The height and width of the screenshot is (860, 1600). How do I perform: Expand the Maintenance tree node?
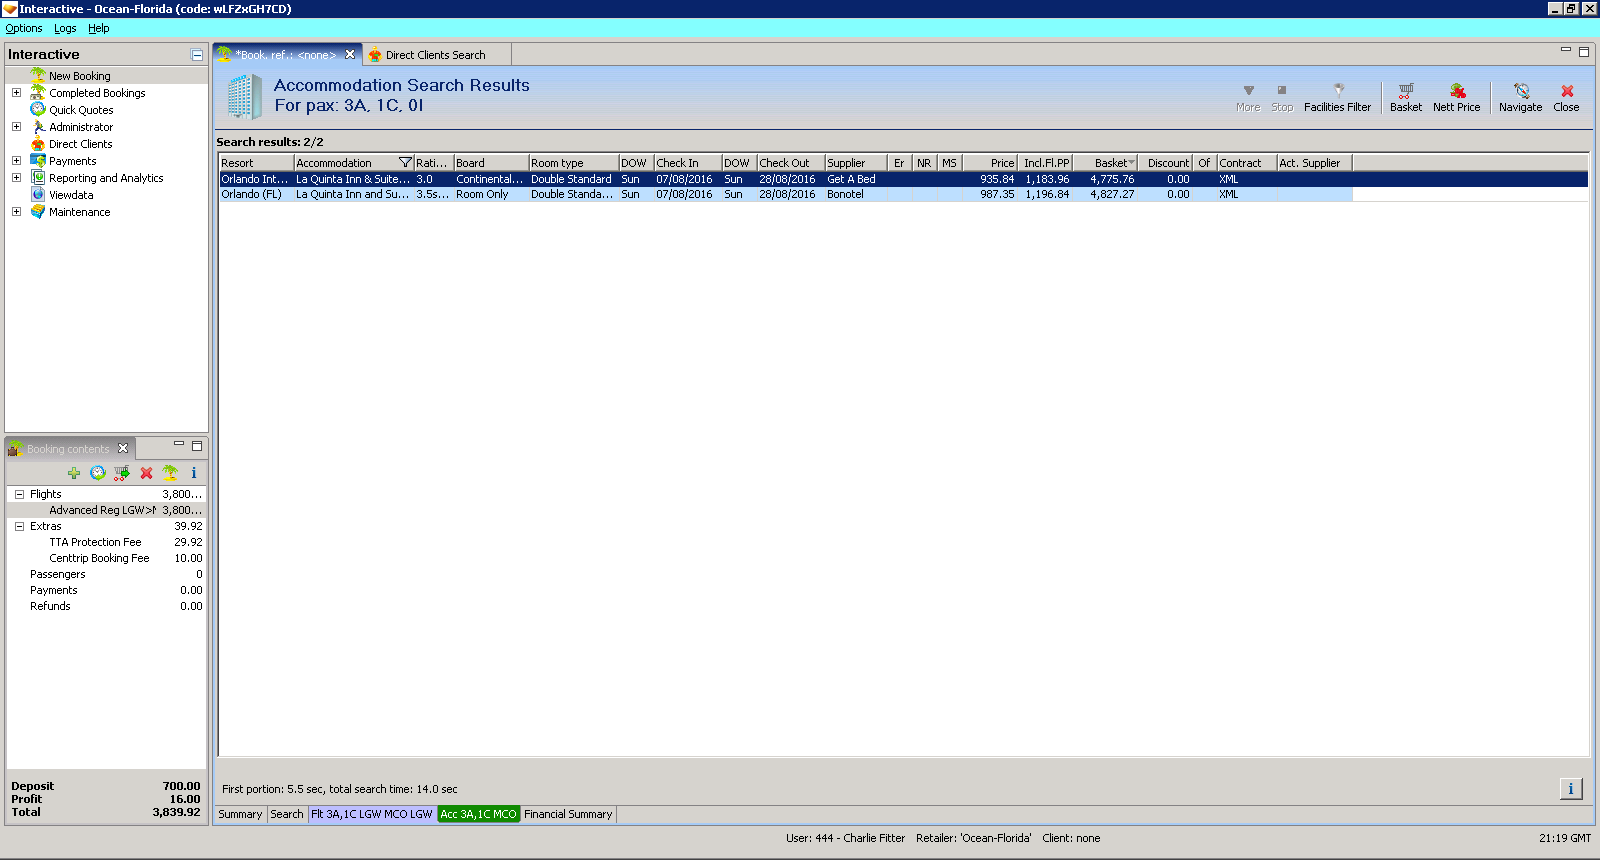(x=16, y=211)
